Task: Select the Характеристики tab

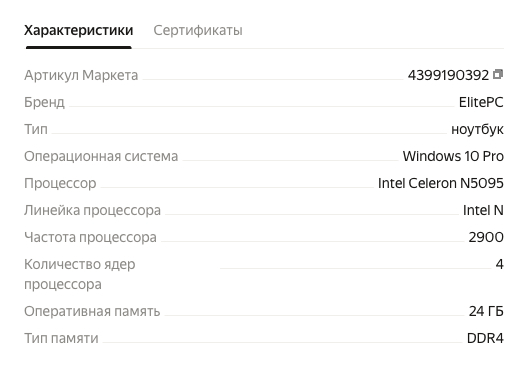Action: pos(78,30)
